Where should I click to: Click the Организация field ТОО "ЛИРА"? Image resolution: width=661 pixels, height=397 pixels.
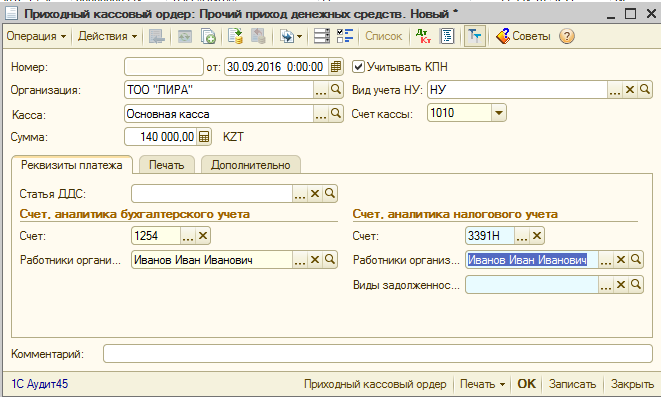pos(219,90)
